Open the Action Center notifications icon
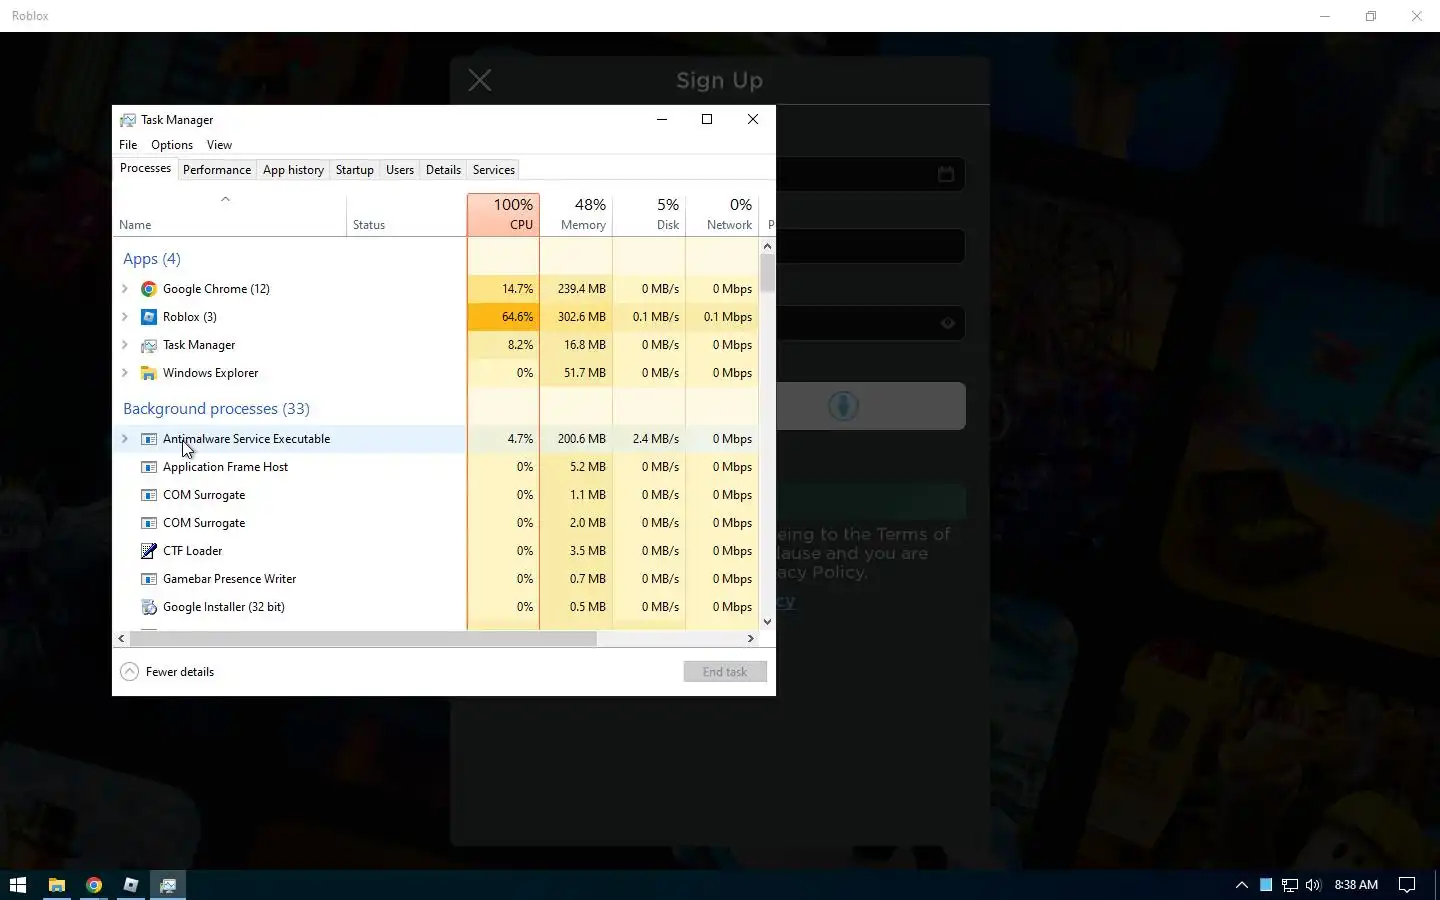 point(1407,885)
